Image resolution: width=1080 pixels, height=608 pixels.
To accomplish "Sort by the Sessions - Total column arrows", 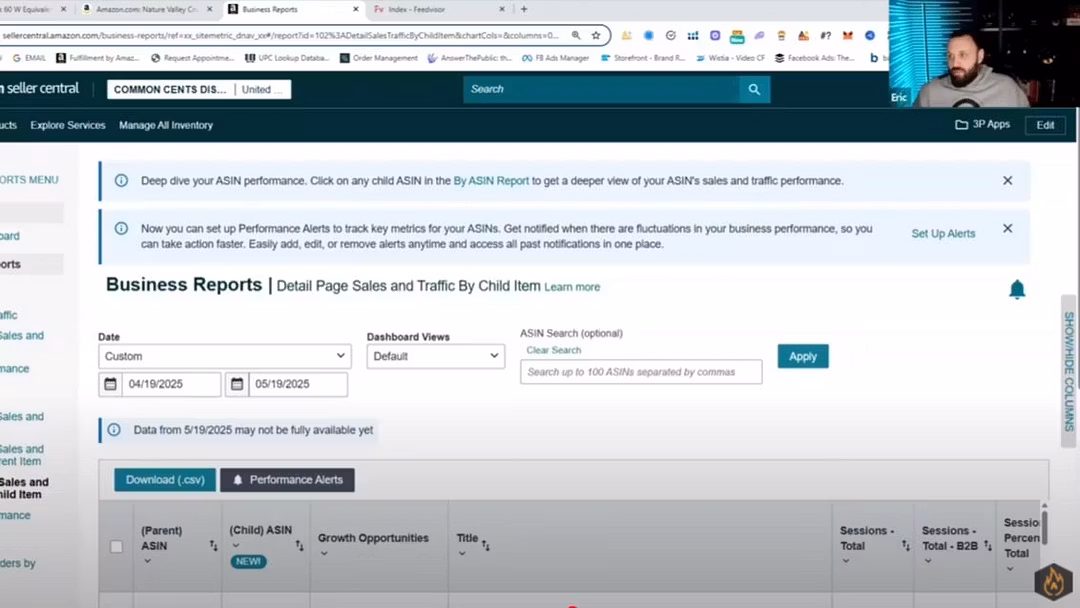I will point(906,546).
